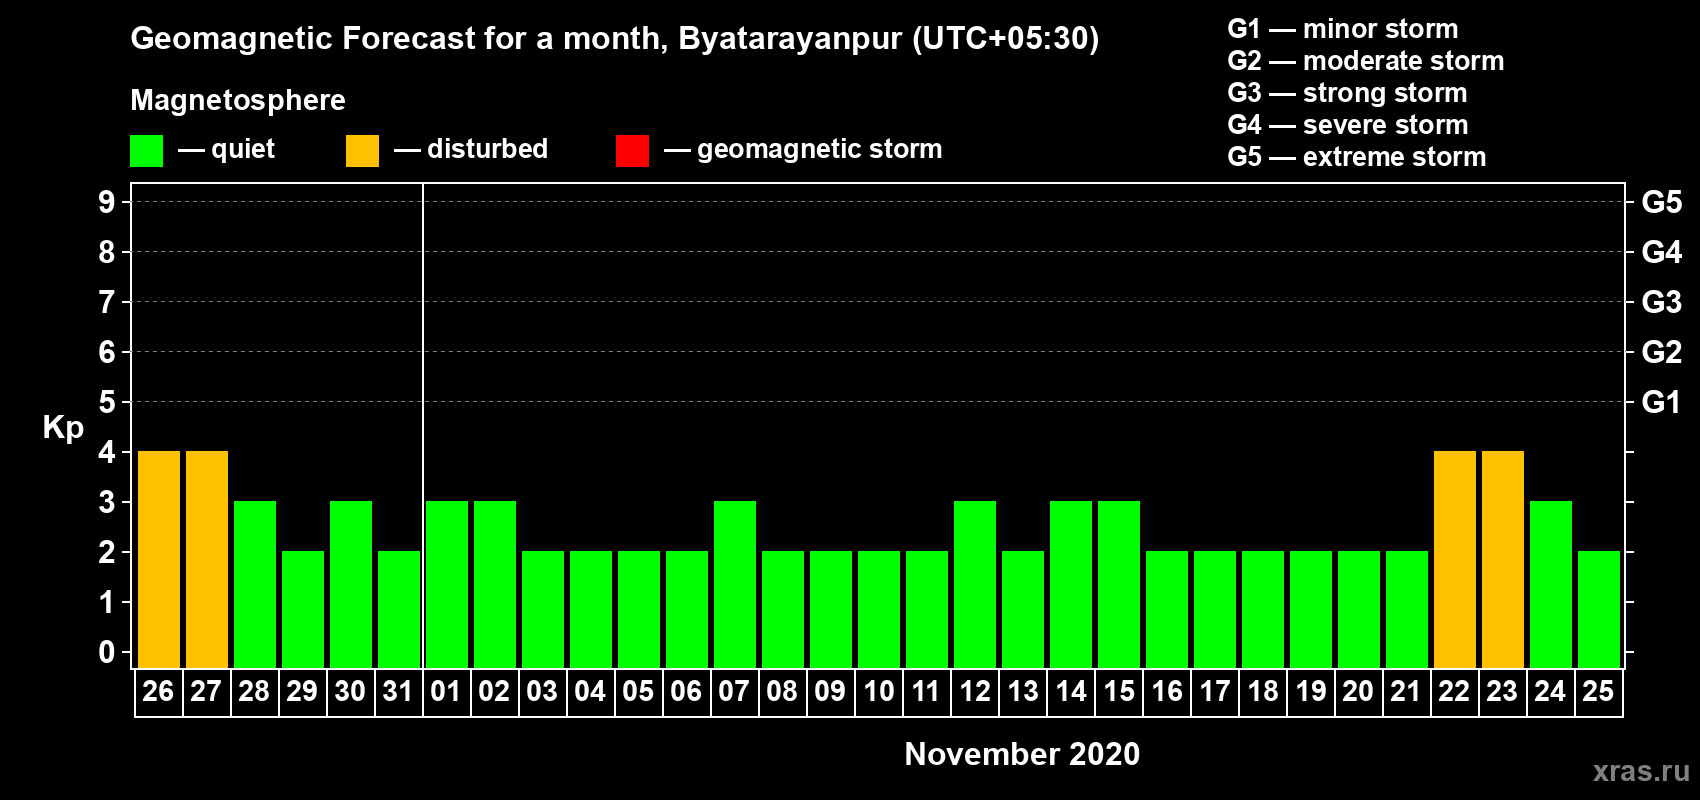Click the bar for November 12
The image size is (1700, 800).
click(x=975, y=584)
